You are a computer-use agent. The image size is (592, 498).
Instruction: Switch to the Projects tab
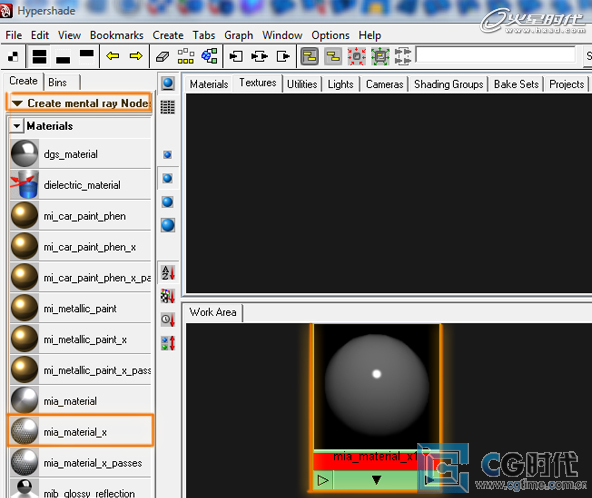click(566, 84)
